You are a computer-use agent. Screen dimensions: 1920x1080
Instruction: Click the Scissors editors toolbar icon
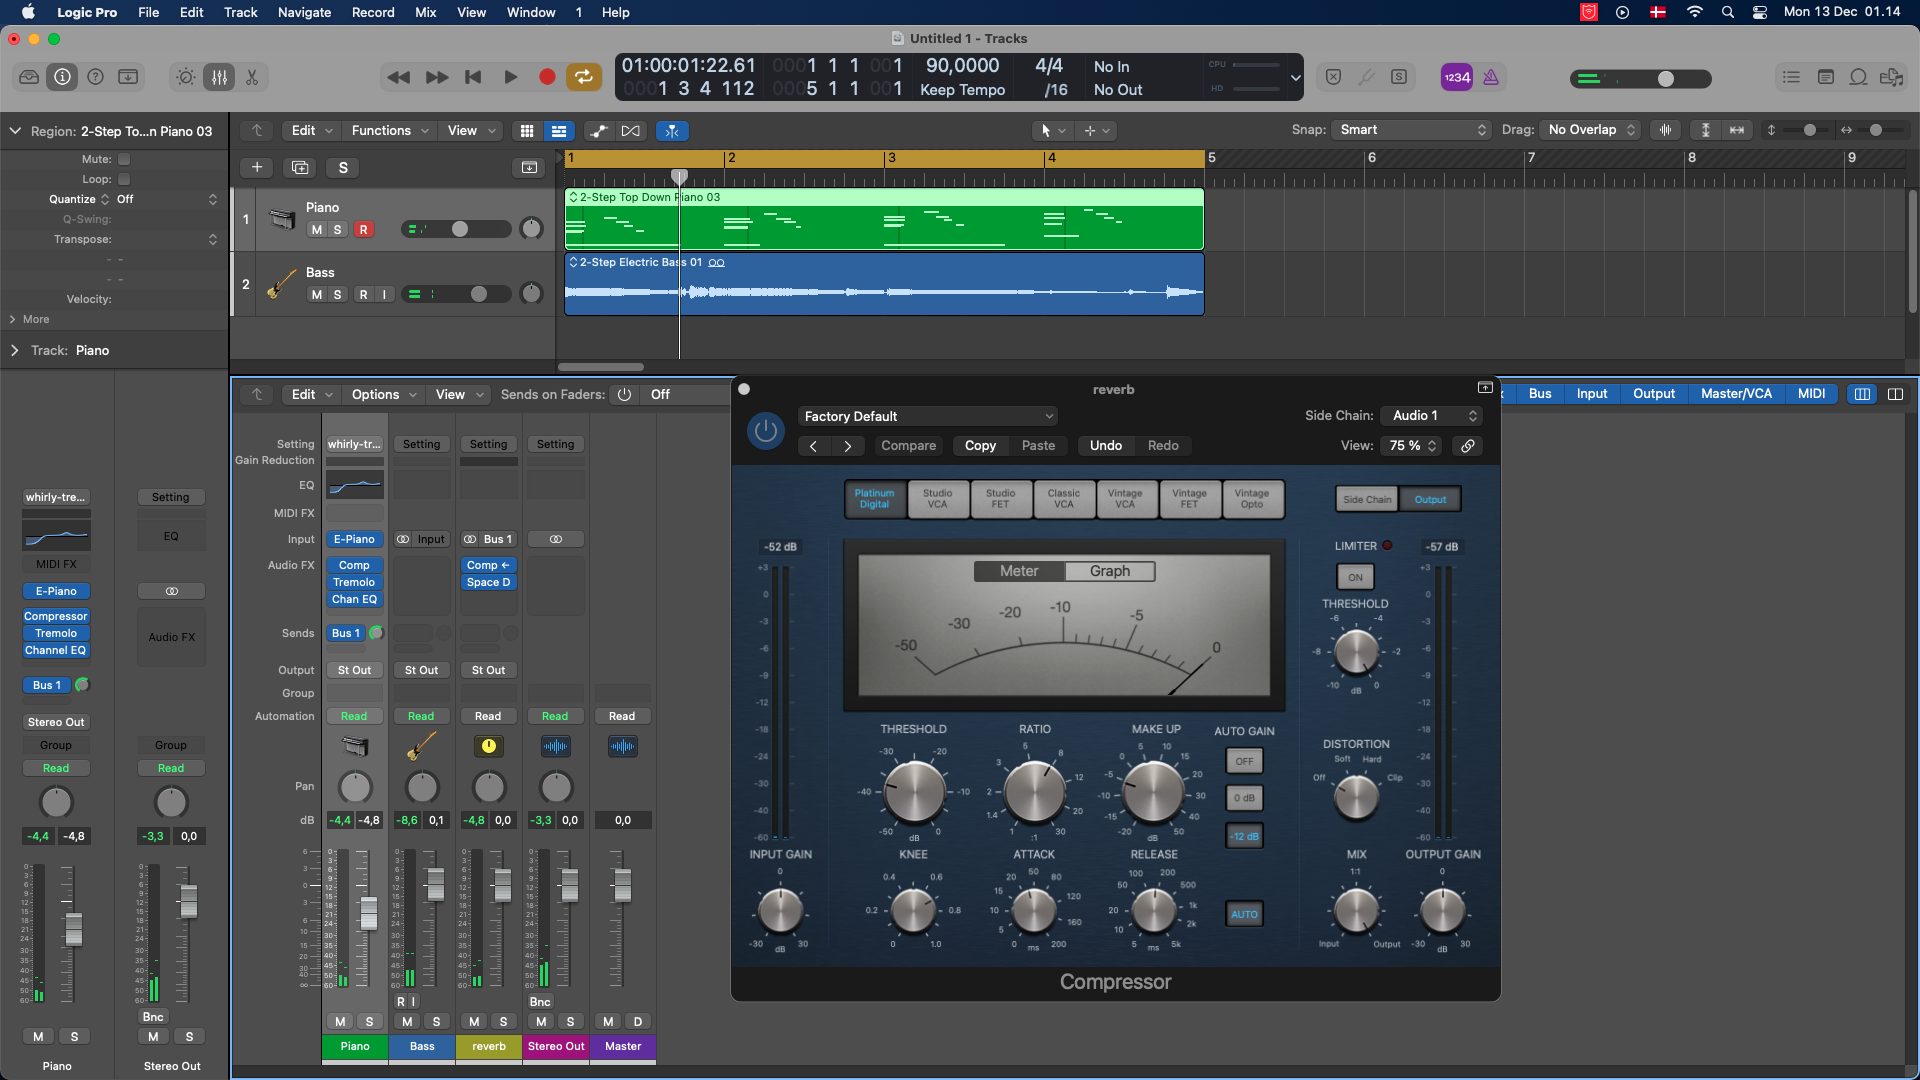coord(252,77)
